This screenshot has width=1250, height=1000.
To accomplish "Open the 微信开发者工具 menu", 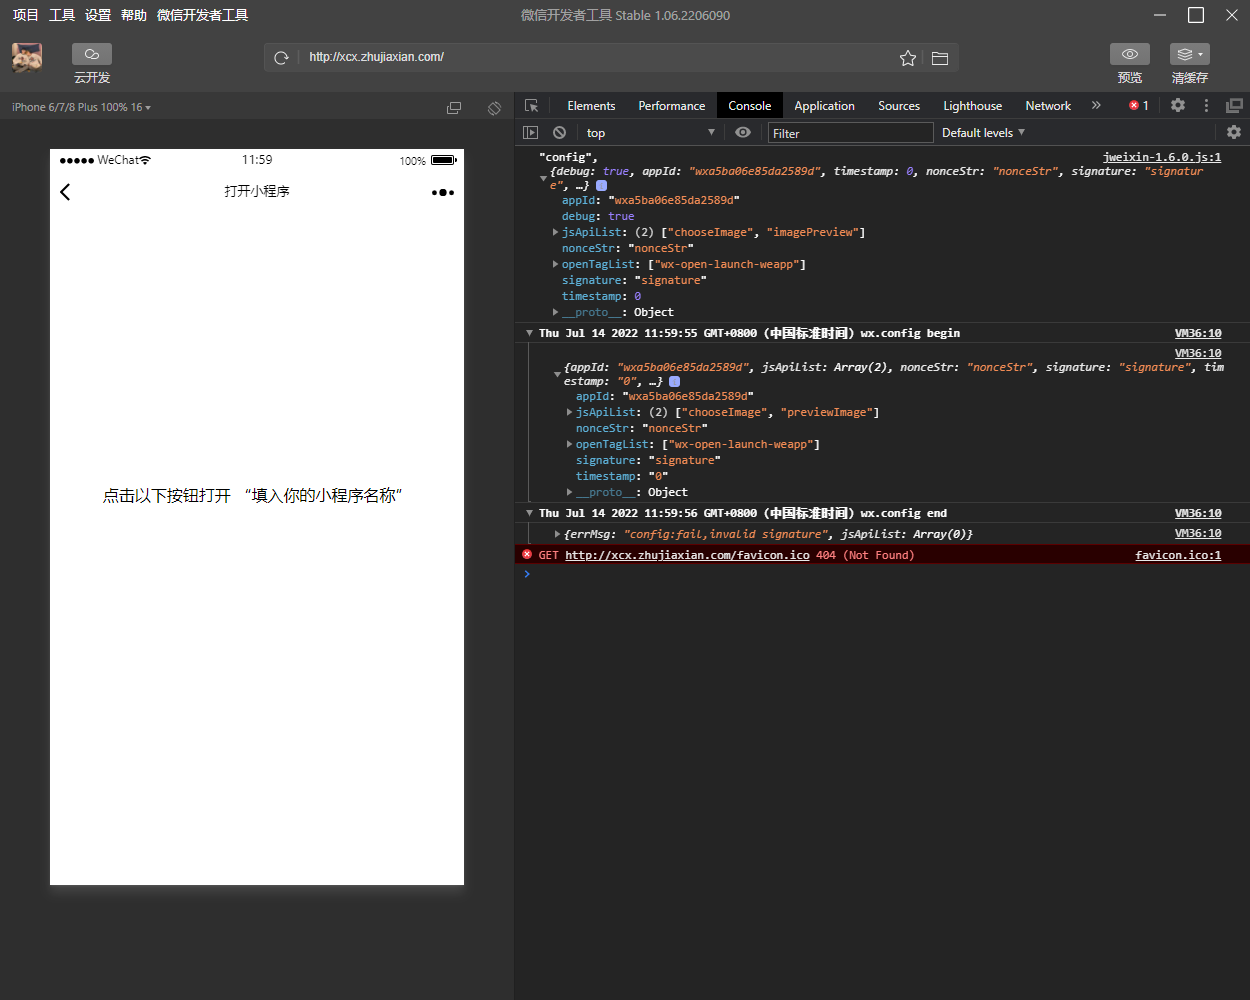I will pos(203,15).
